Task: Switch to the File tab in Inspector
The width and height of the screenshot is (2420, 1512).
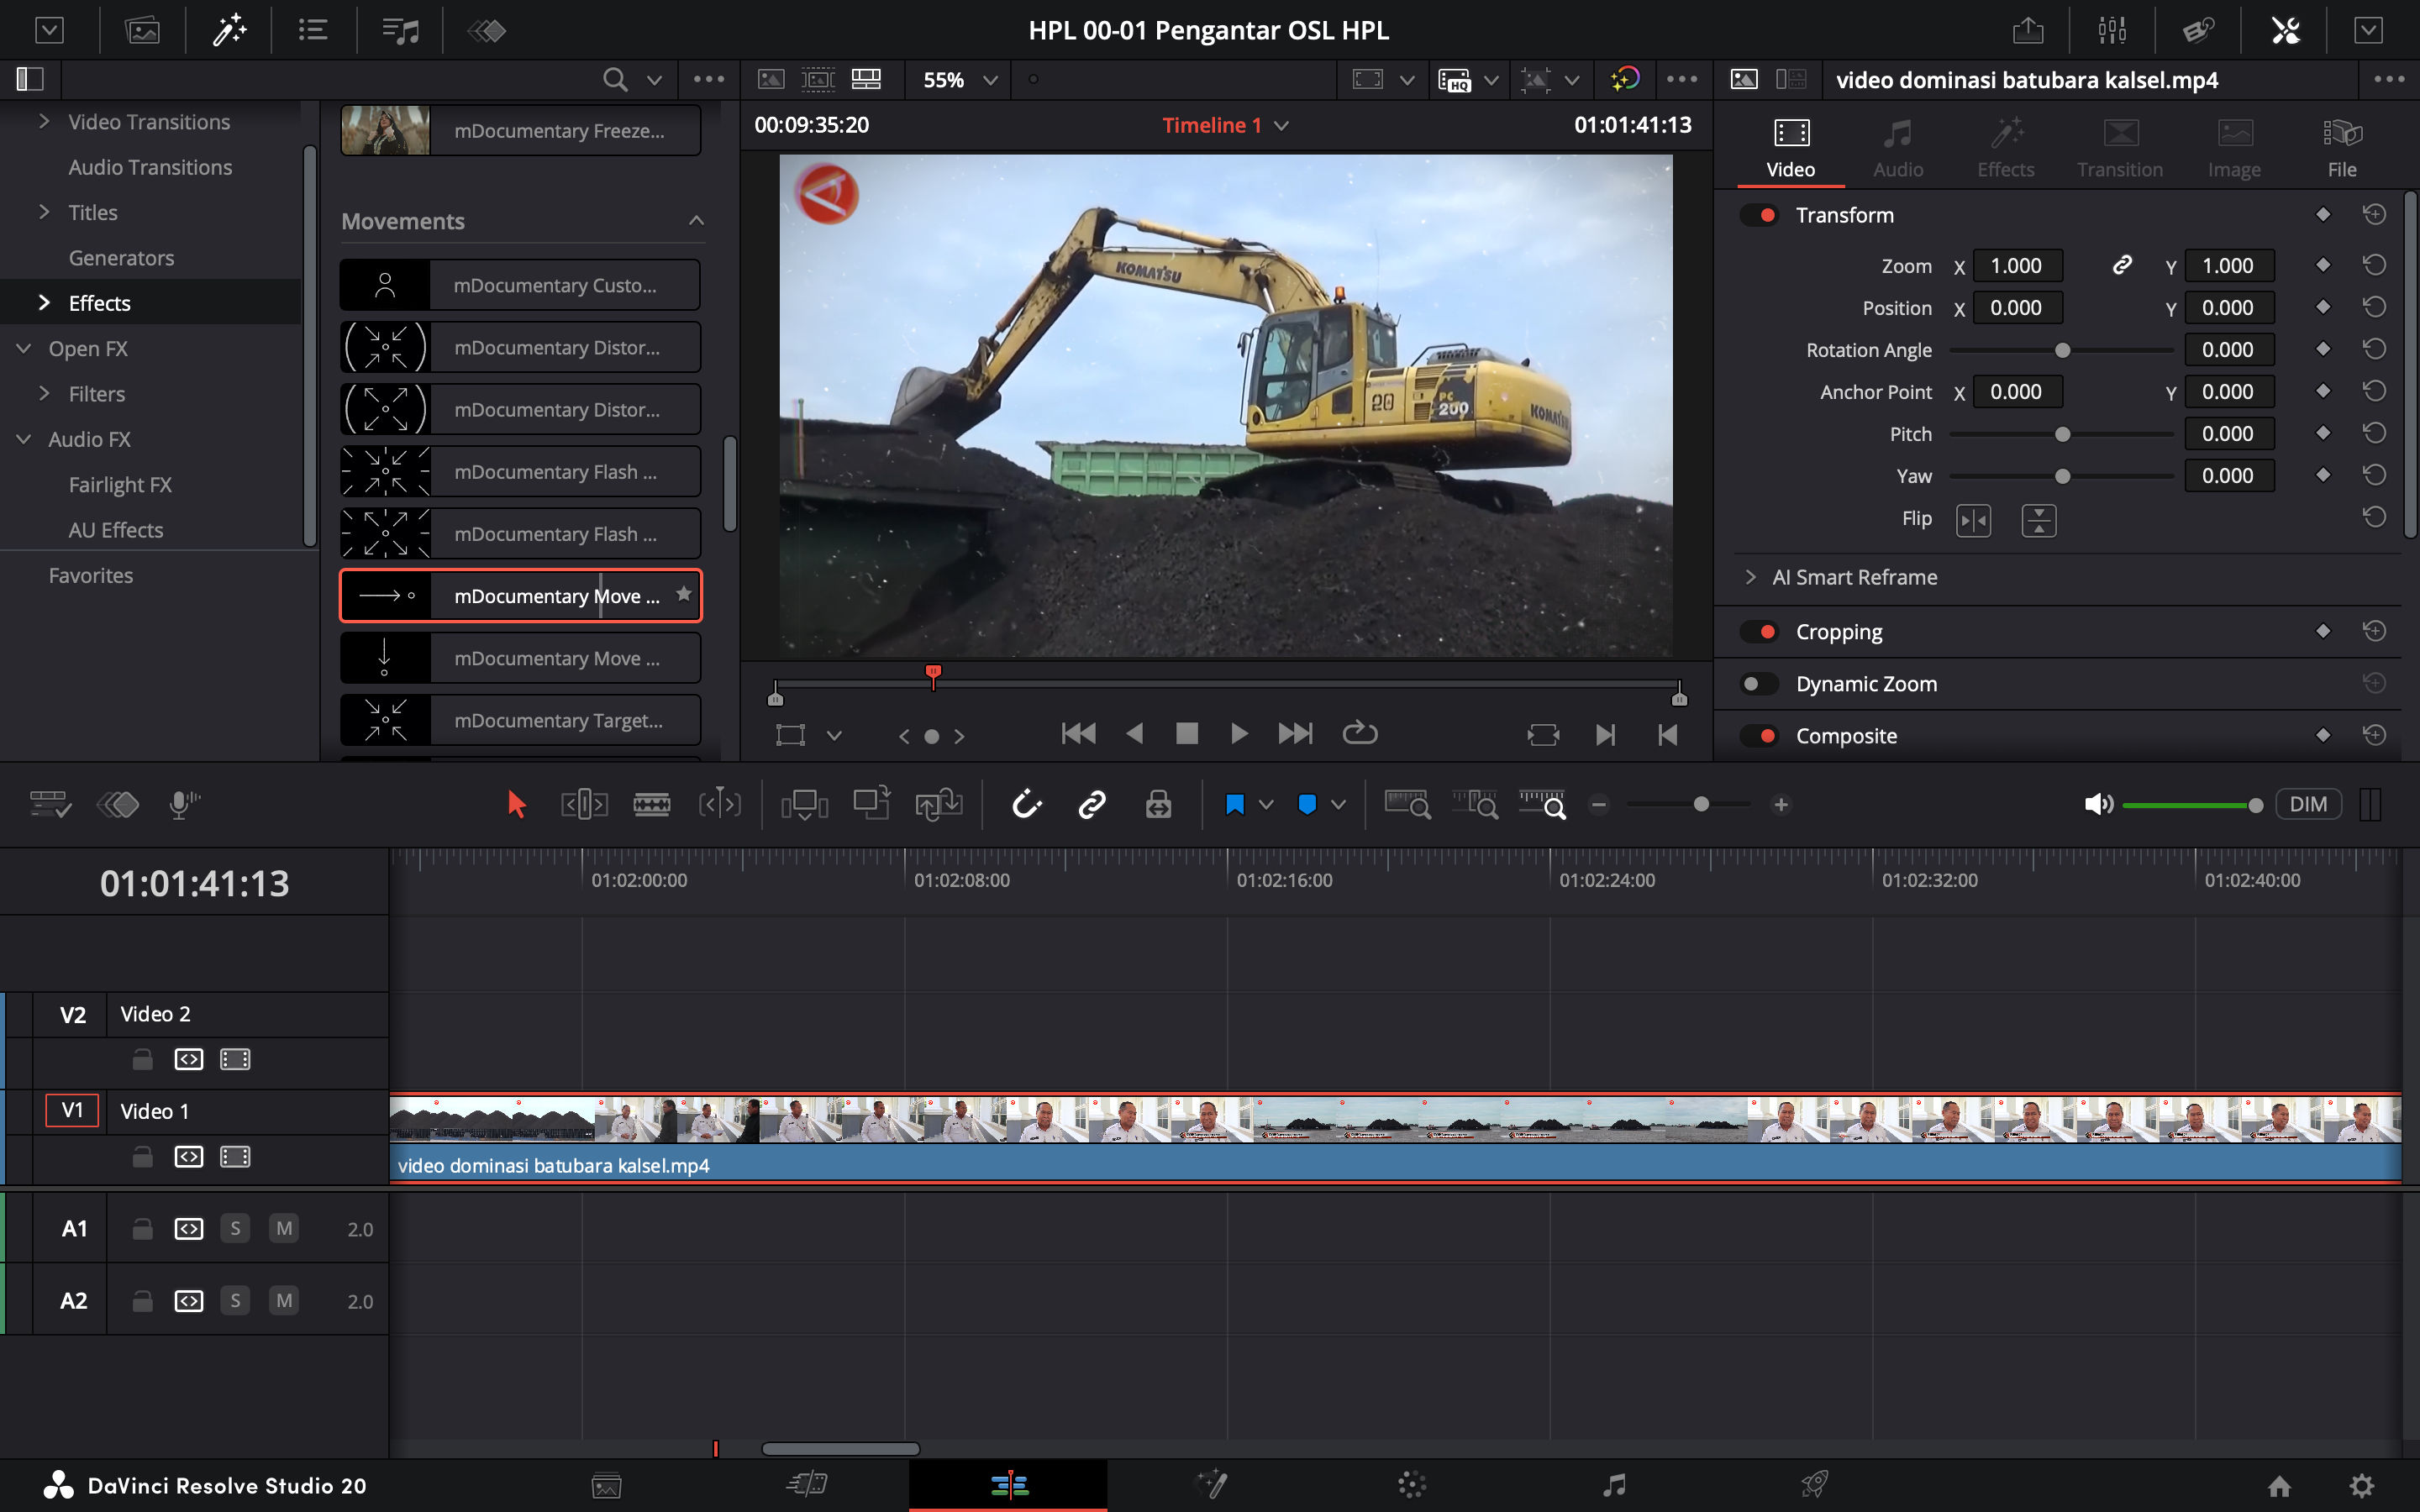Action: click(2341, 147)
